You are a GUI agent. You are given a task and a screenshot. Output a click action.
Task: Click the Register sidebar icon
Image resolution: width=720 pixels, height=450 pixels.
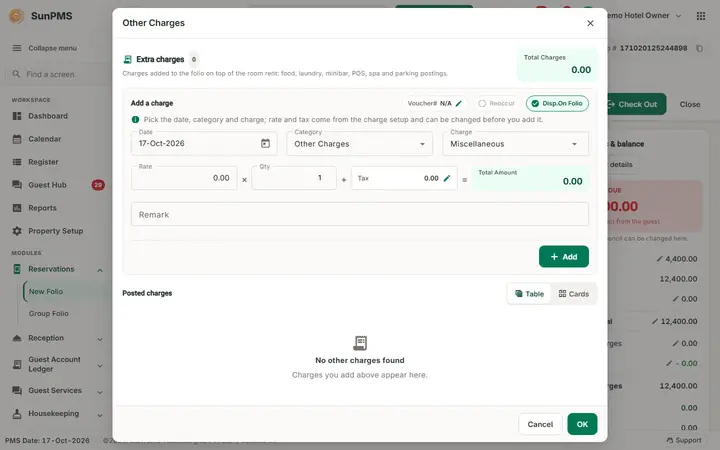click(x=17, y=162)
